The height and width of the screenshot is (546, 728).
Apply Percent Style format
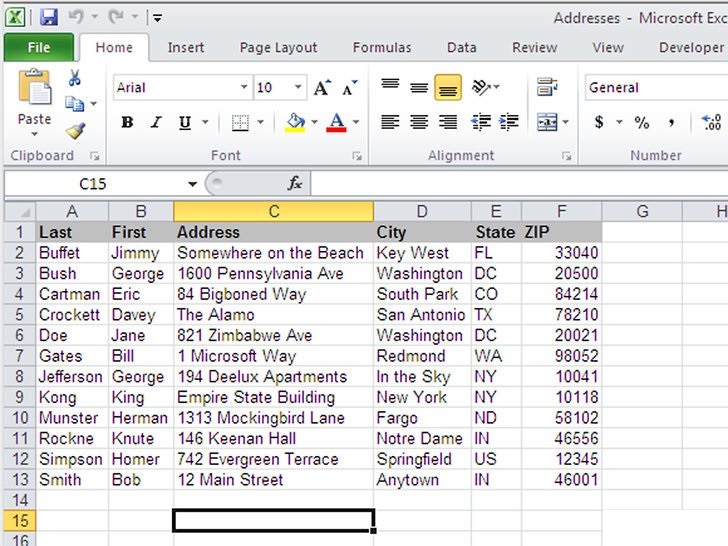(642, 123)
